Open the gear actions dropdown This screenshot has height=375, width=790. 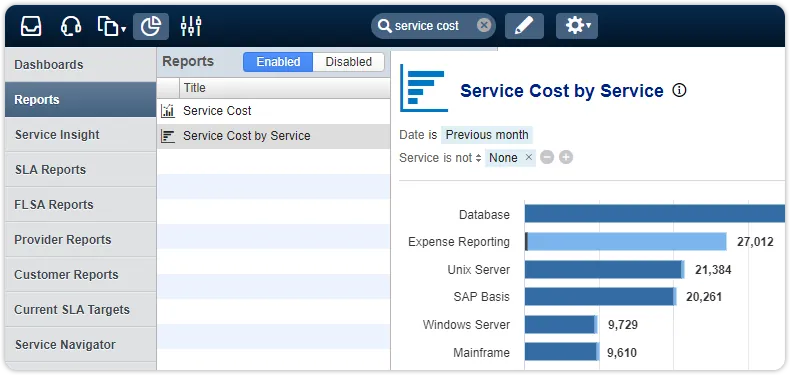click(x=577, y=26)
